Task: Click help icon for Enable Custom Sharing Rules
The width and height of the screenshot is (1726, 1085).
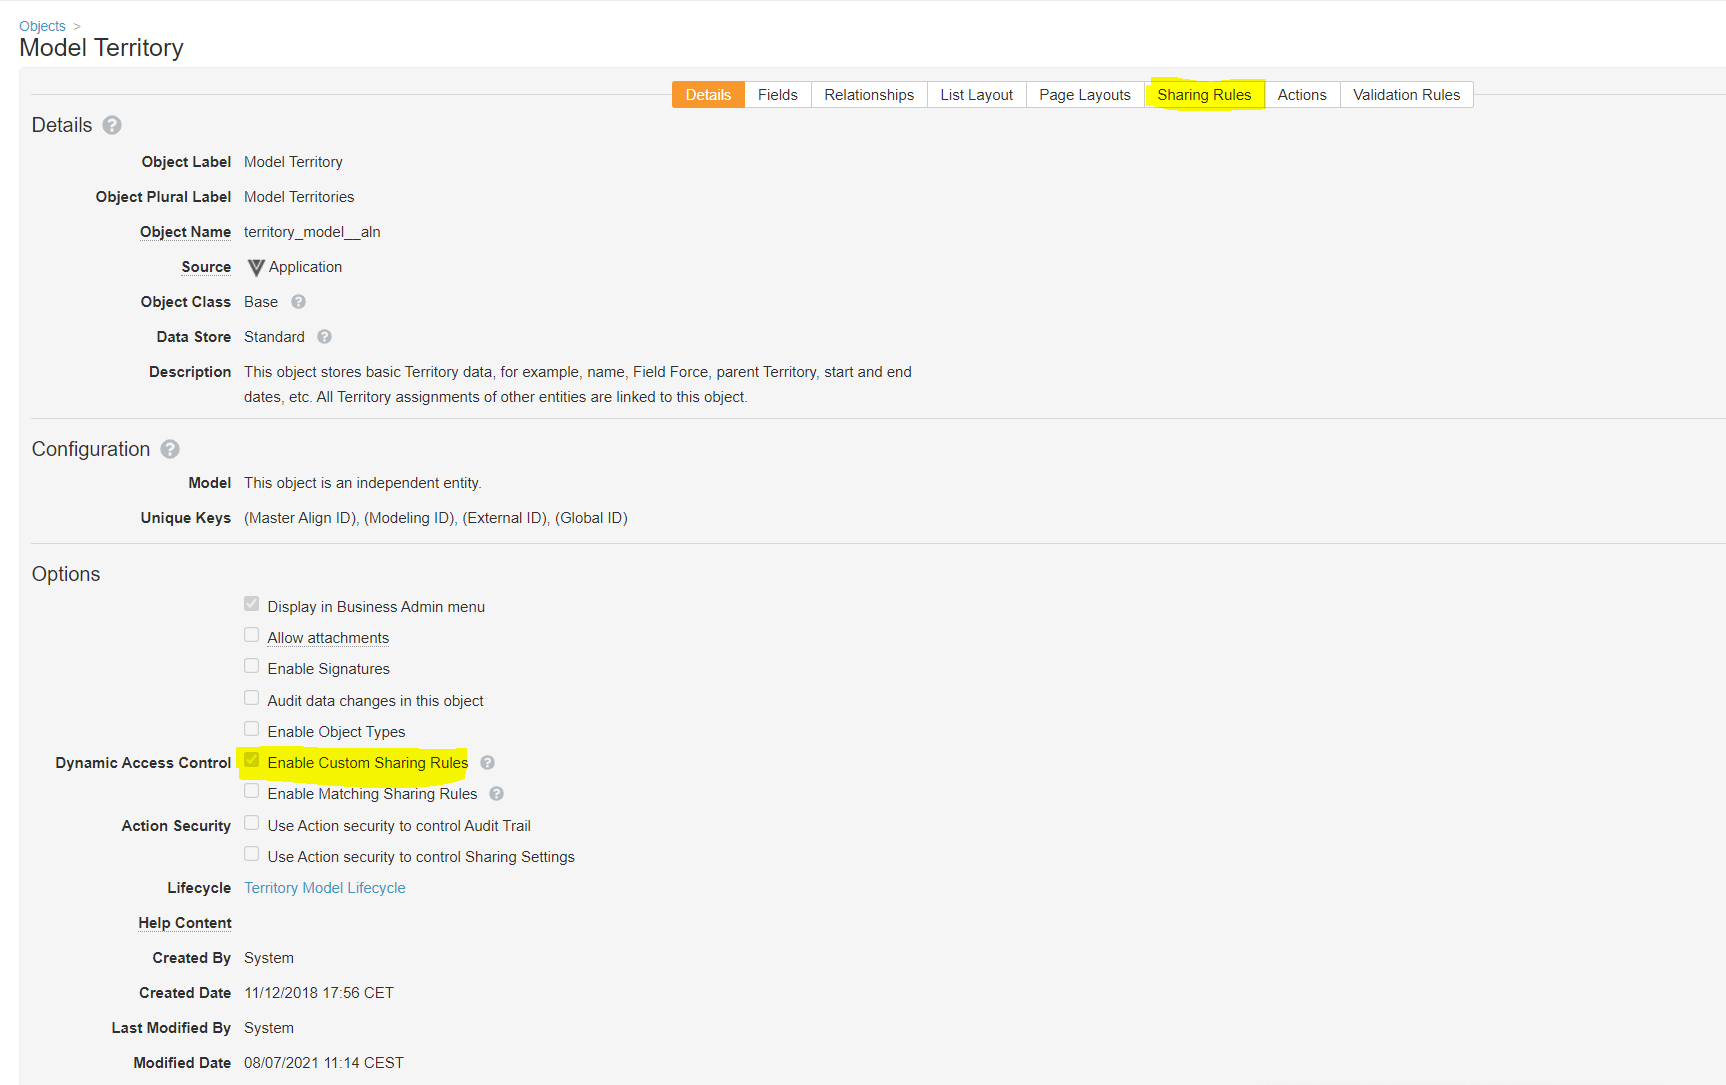Action: (x=487, y=763)
